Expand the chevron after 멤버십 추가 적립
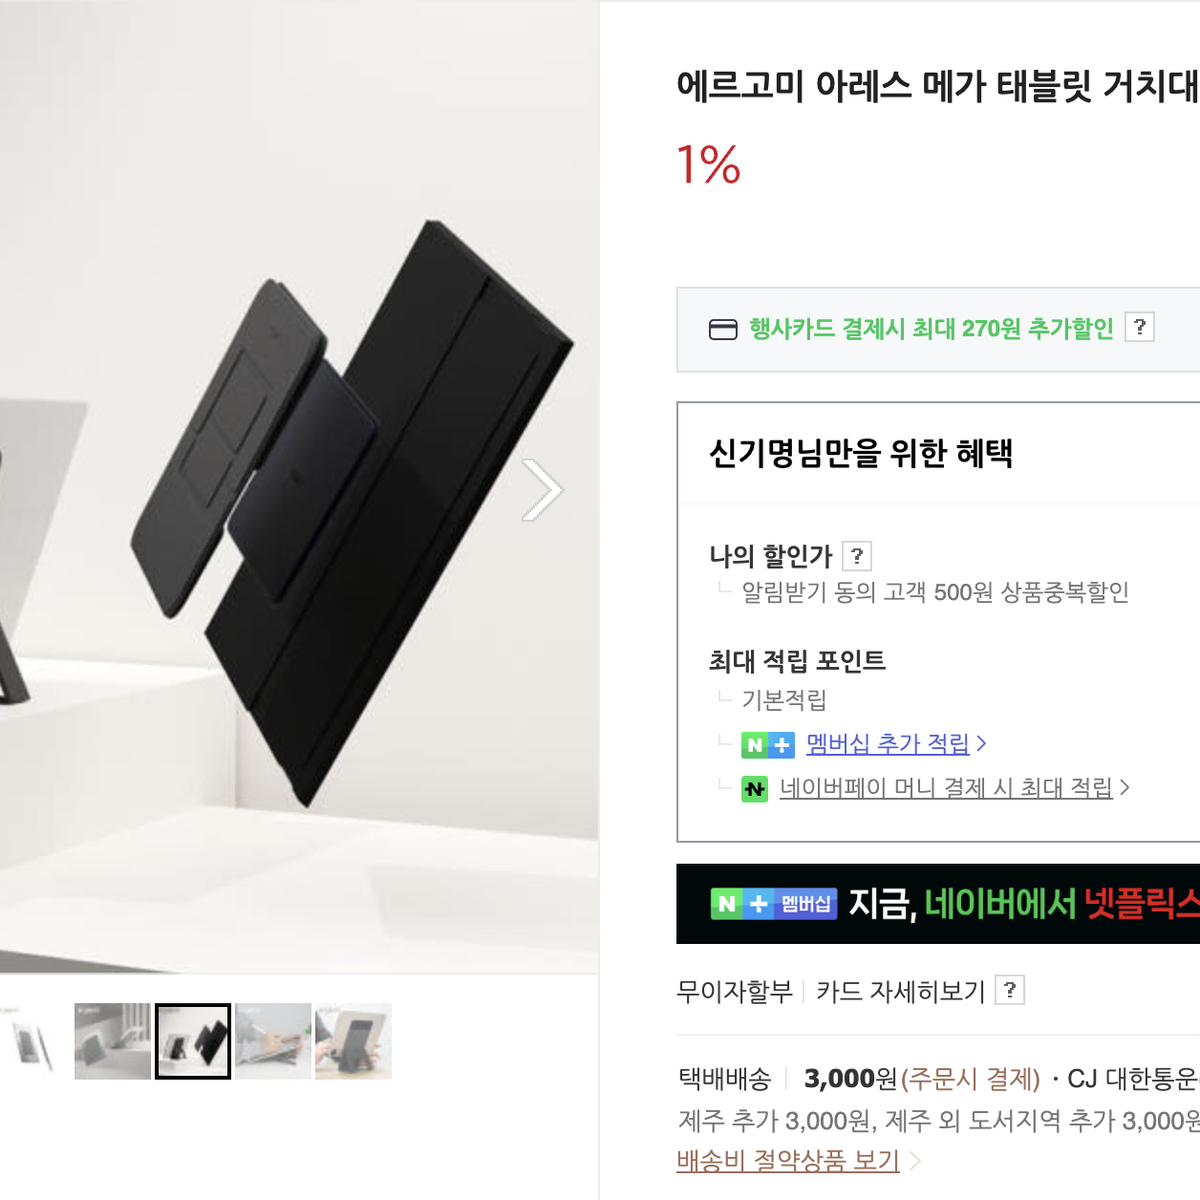Screen dimensions: 1200x1200 [981, 744]
